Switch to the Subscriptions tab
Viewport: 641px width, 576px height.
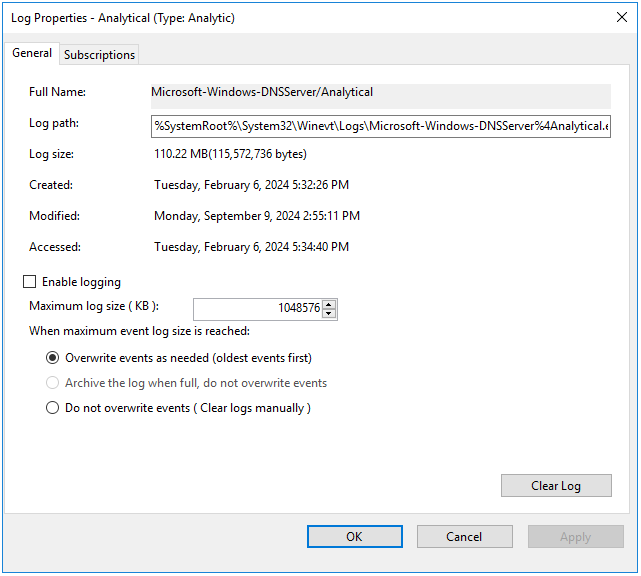click(99, 55)
